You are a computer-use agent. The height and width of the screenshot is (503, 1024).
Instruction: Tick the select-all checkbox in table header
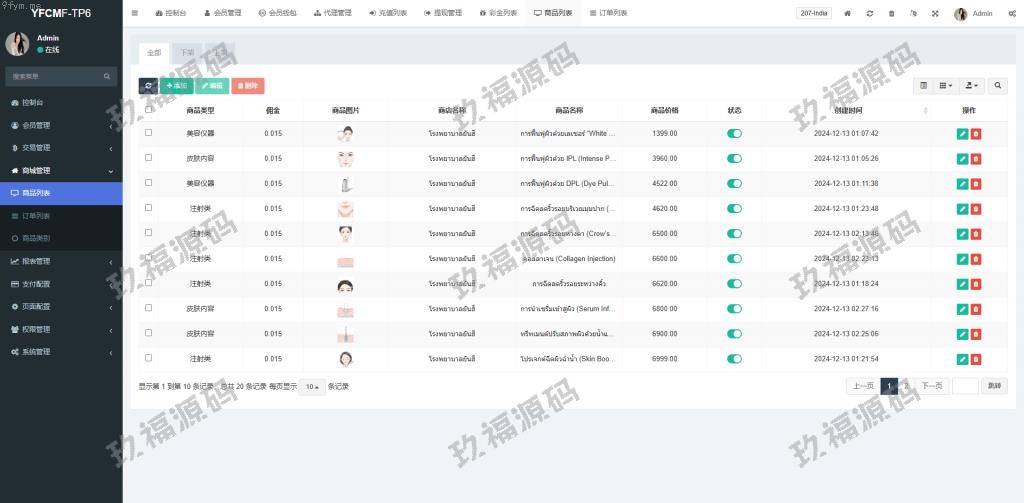[x=149, y=110]
